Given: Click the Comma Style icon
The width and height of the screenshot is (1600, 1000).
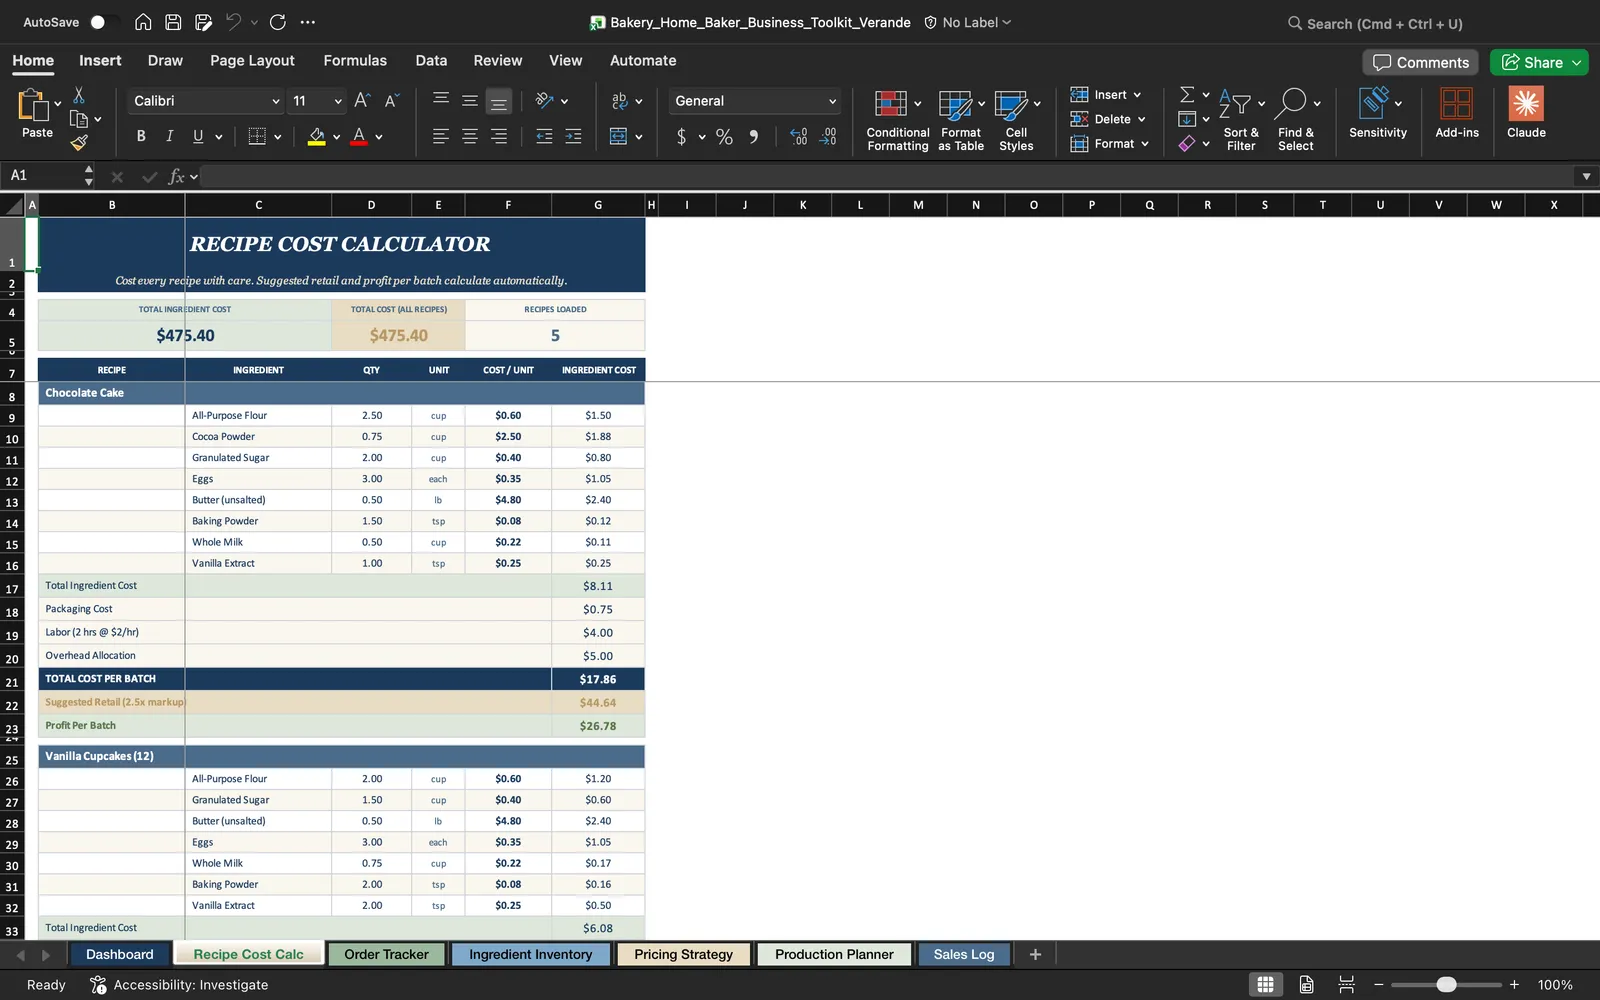Looking at the screenshot, I should [753, 136].
